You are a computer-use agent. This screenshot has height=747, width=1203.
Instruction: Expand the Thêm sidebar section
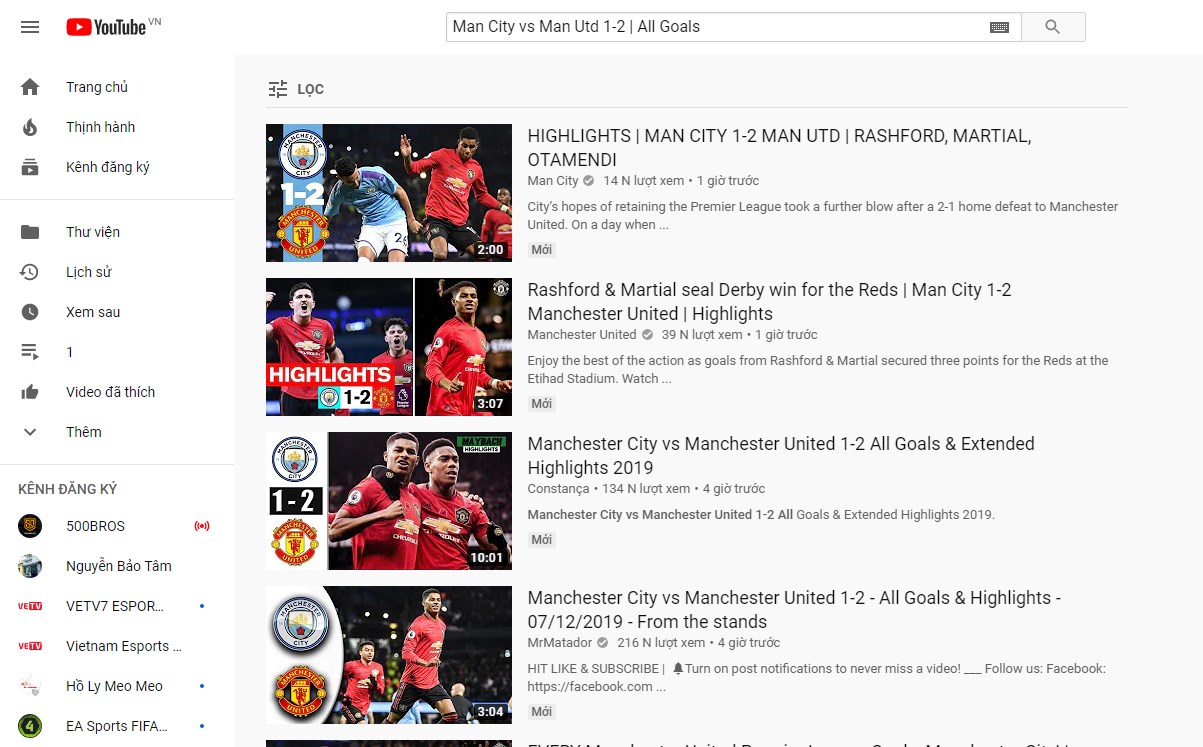[30, 432]
